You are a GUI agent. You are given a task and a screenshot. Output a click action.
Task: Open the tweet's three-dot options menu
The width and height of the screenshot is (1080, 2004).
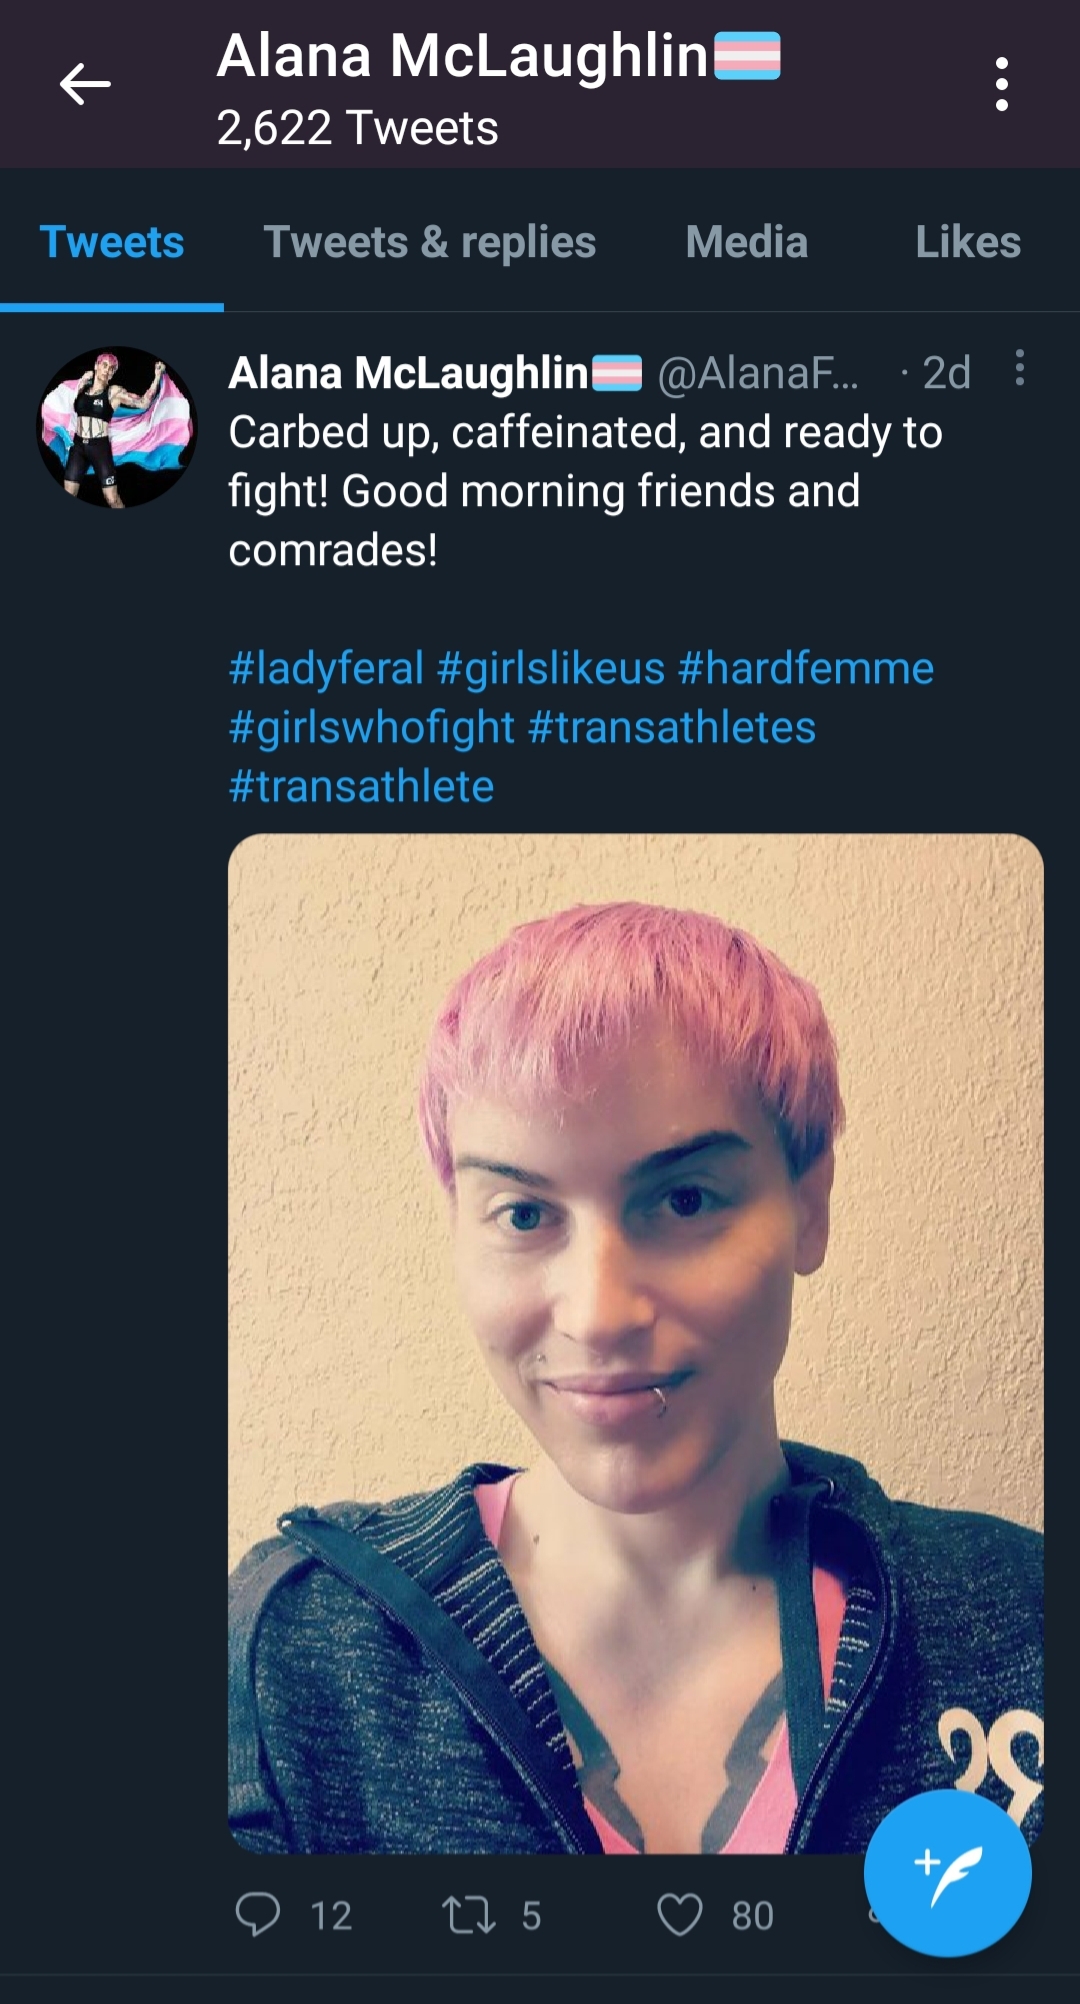tap(1019, 368)
